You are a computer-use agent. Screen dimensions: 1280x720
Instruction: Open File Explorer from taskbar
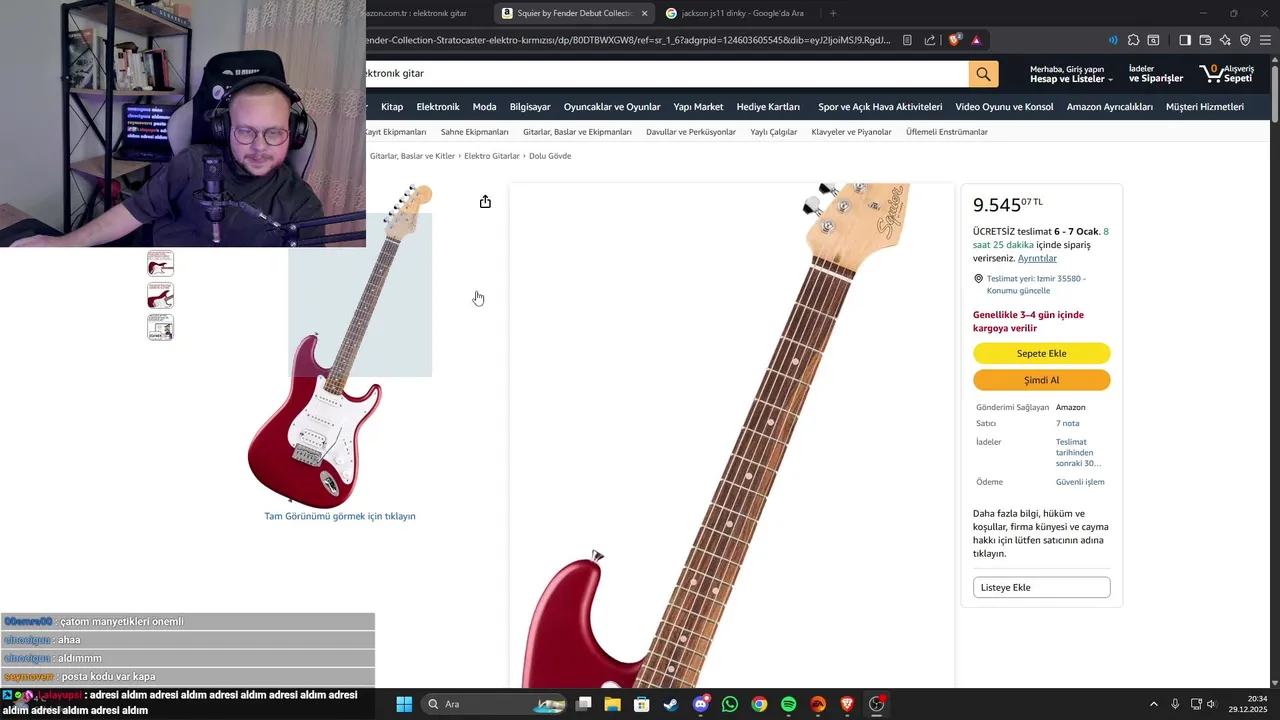click(x=612, y=704)
